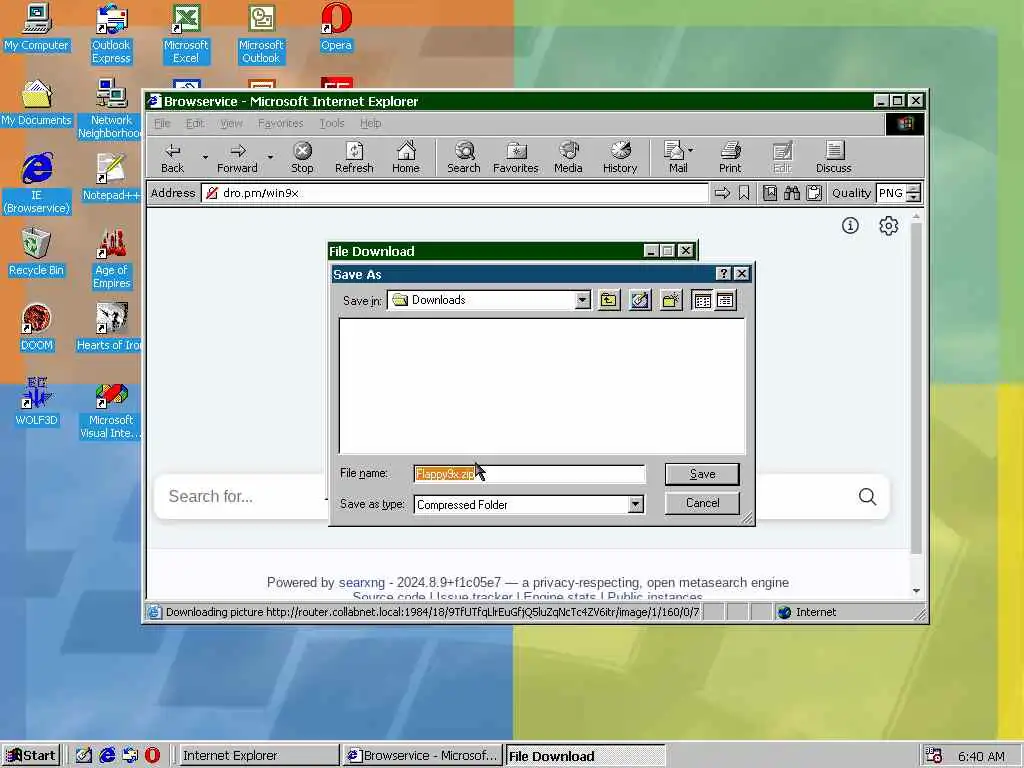The image size is (1024, 768).
Task: Open Outlook Express desktop icon
Action: tap(111, 34)
